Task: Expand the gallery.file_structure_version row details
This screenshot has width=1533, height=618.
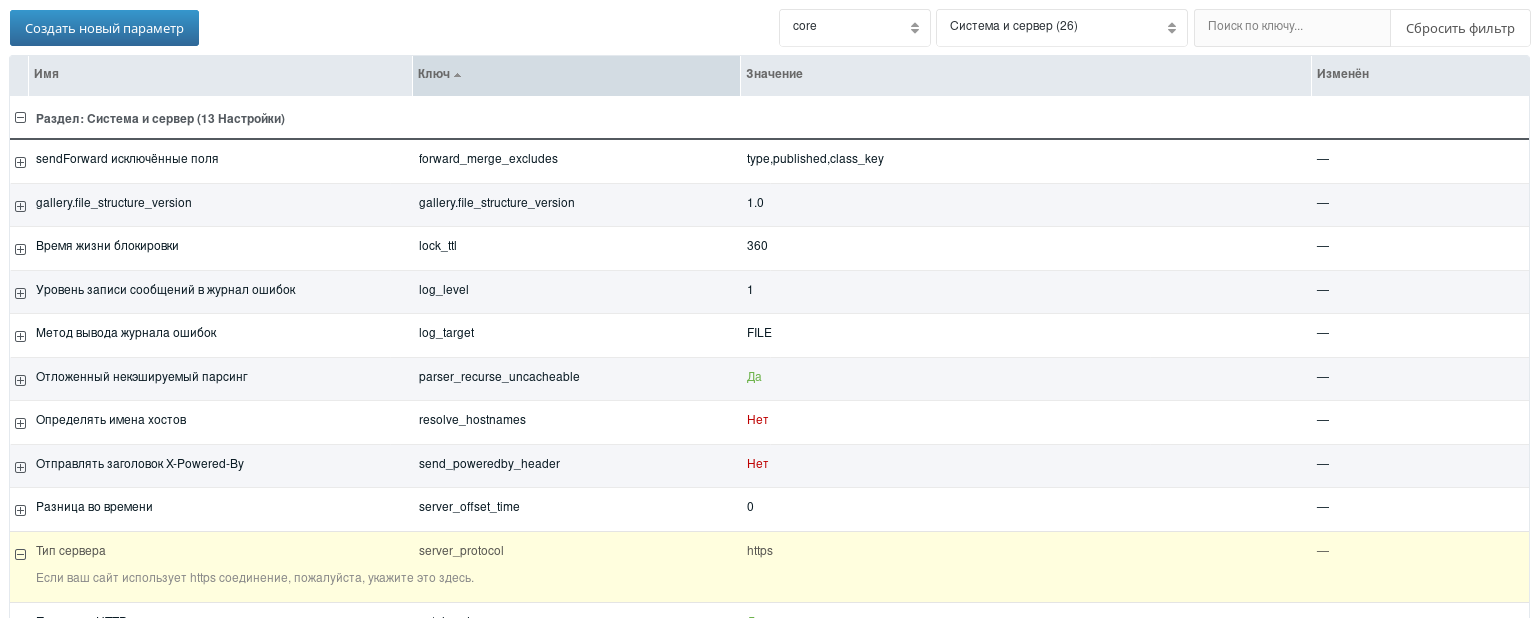Action: (x=20, y=206)
